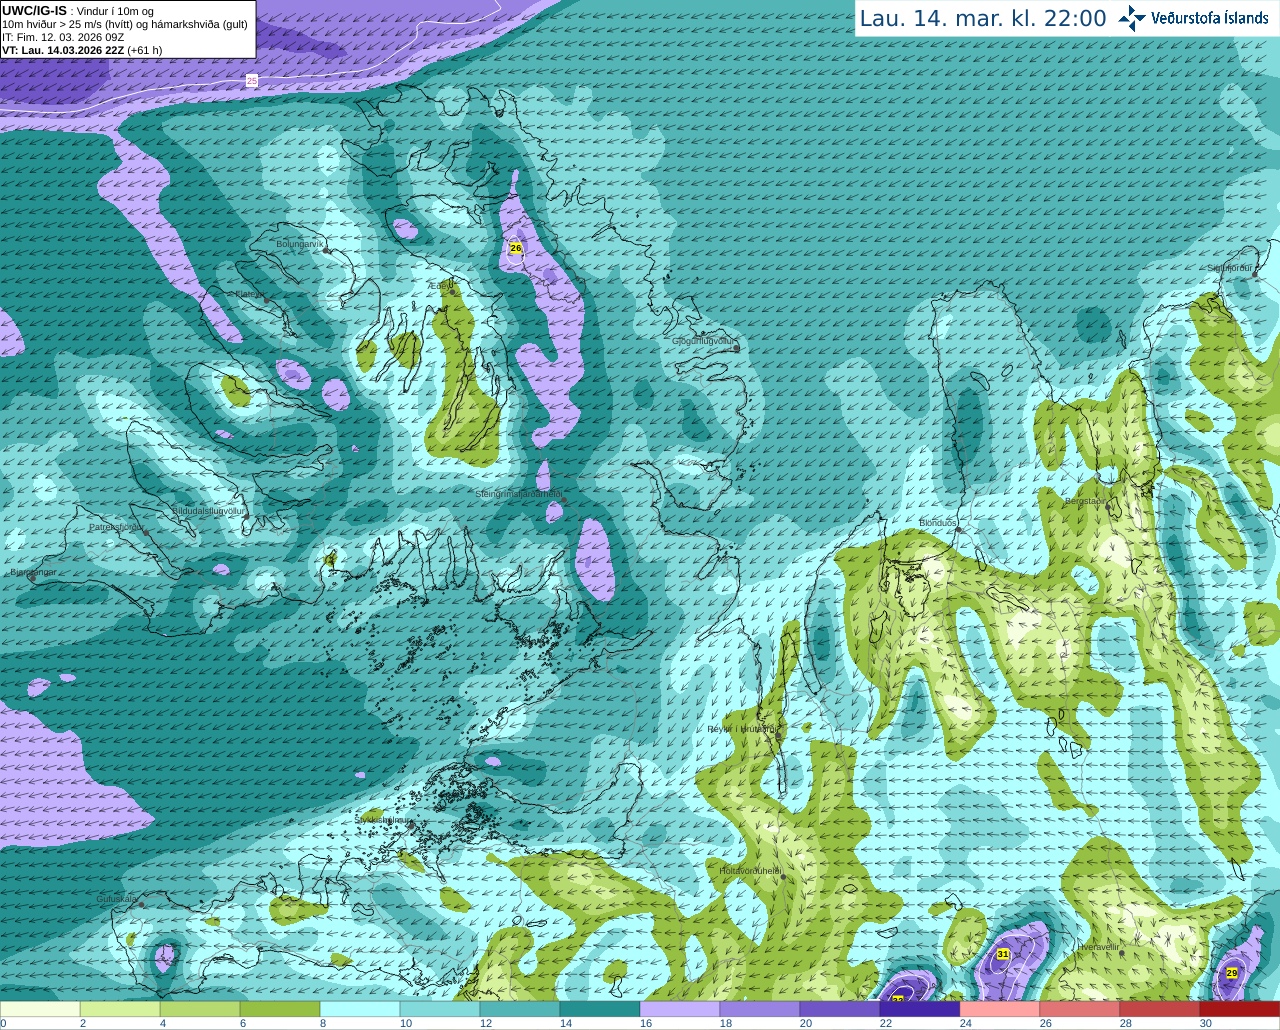Click the Stykkishólmur station label
The image size is (1280, 1030).
pyautogui.click(x=382, y=819)
